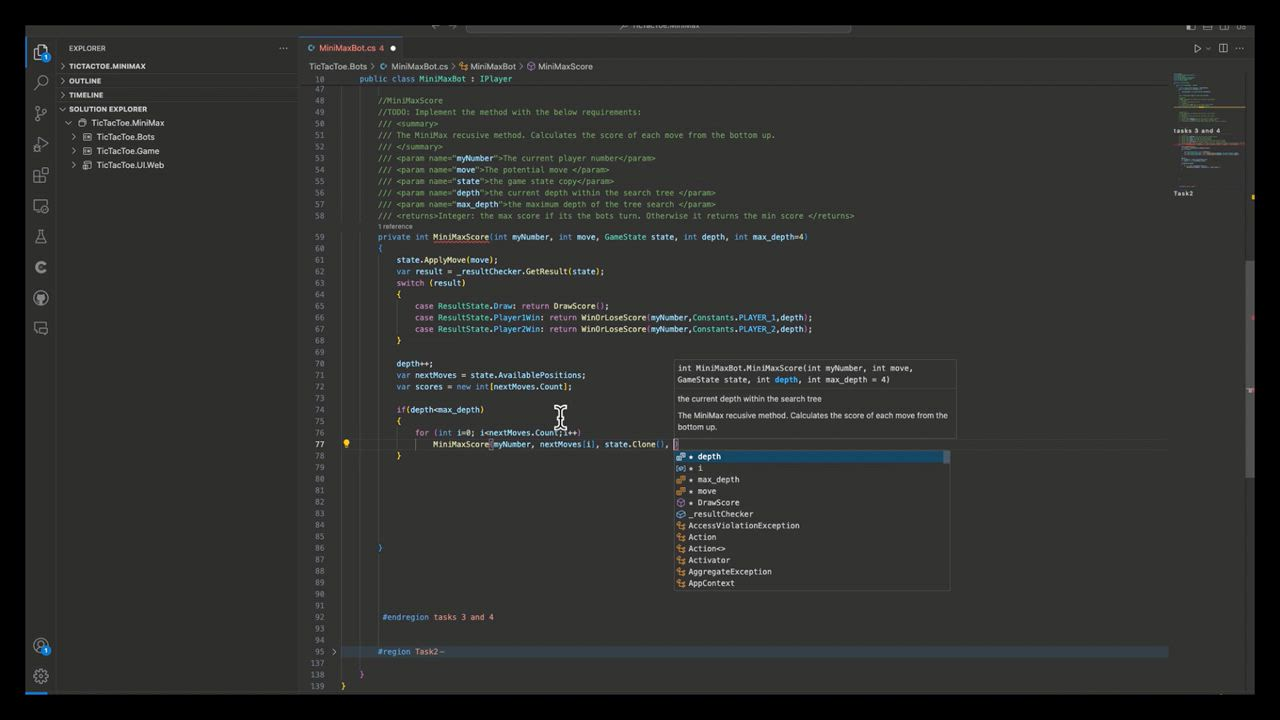Run the current file with play button
The width and height of the screenshot is (1280, 720).
click(x=1197, y=48)
